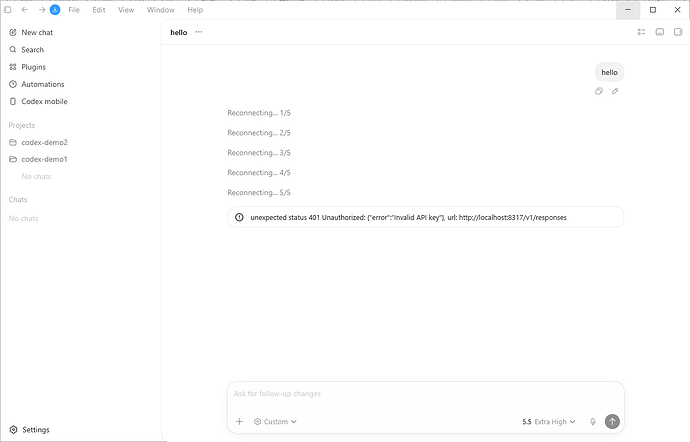Toggle the right side panel icon
690x442 pixels.
(678, 32)
